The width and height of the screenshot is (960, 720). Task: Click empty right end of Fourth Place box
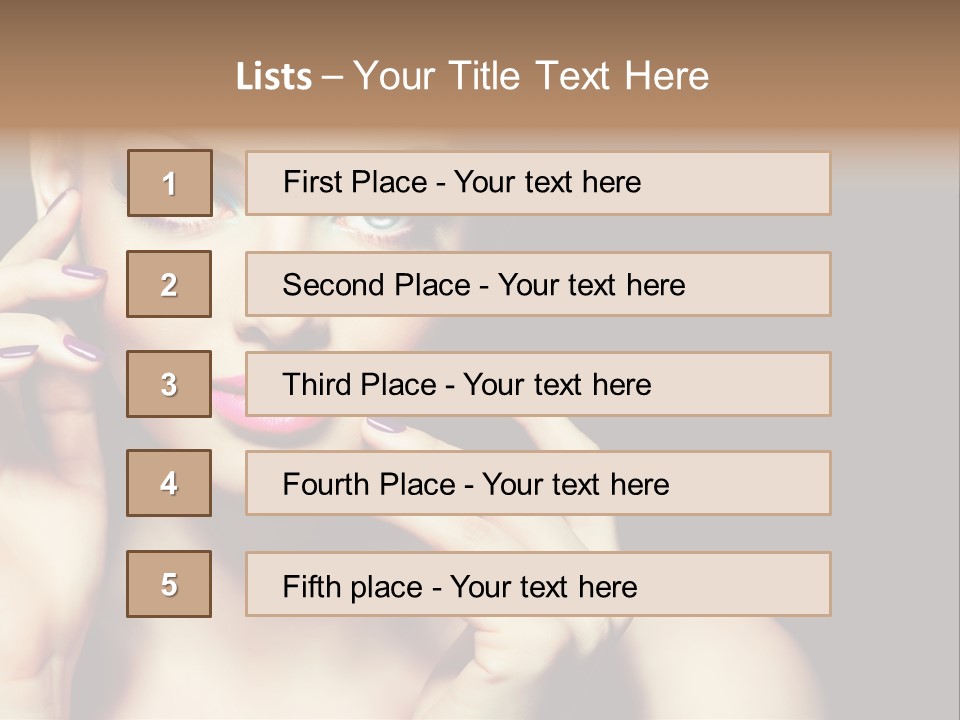point(770,483)
